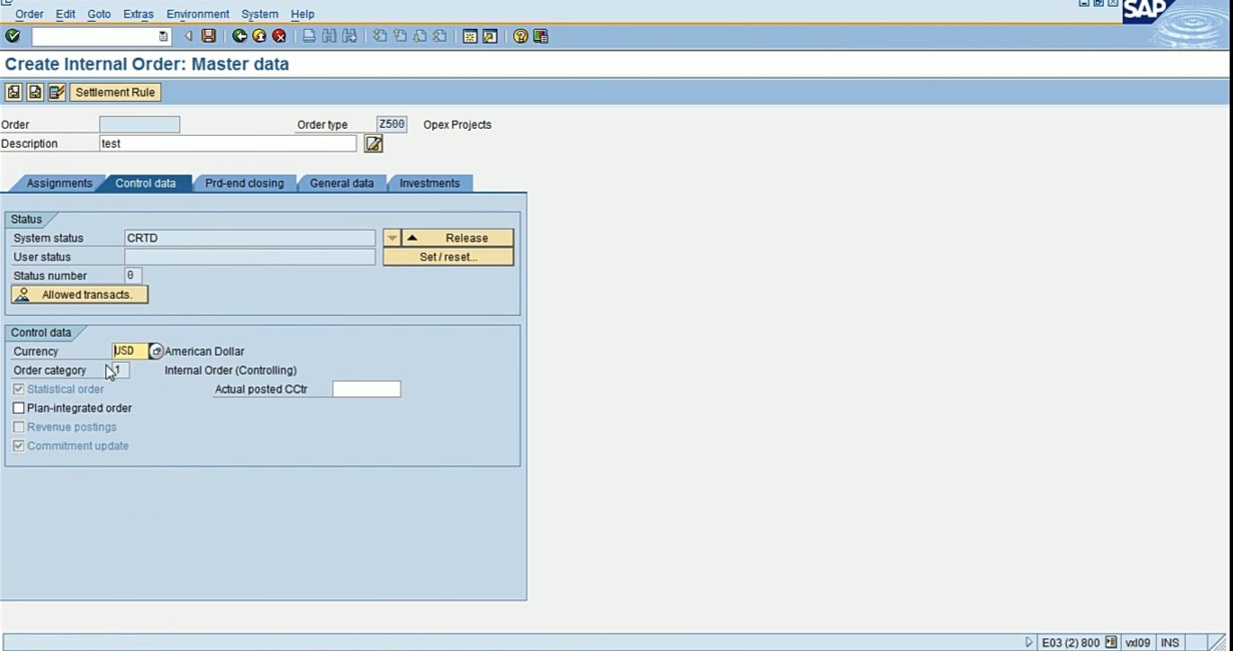The image size is (1233, 651).
Task: Switch to the Assignments tab
Action: 59,183
